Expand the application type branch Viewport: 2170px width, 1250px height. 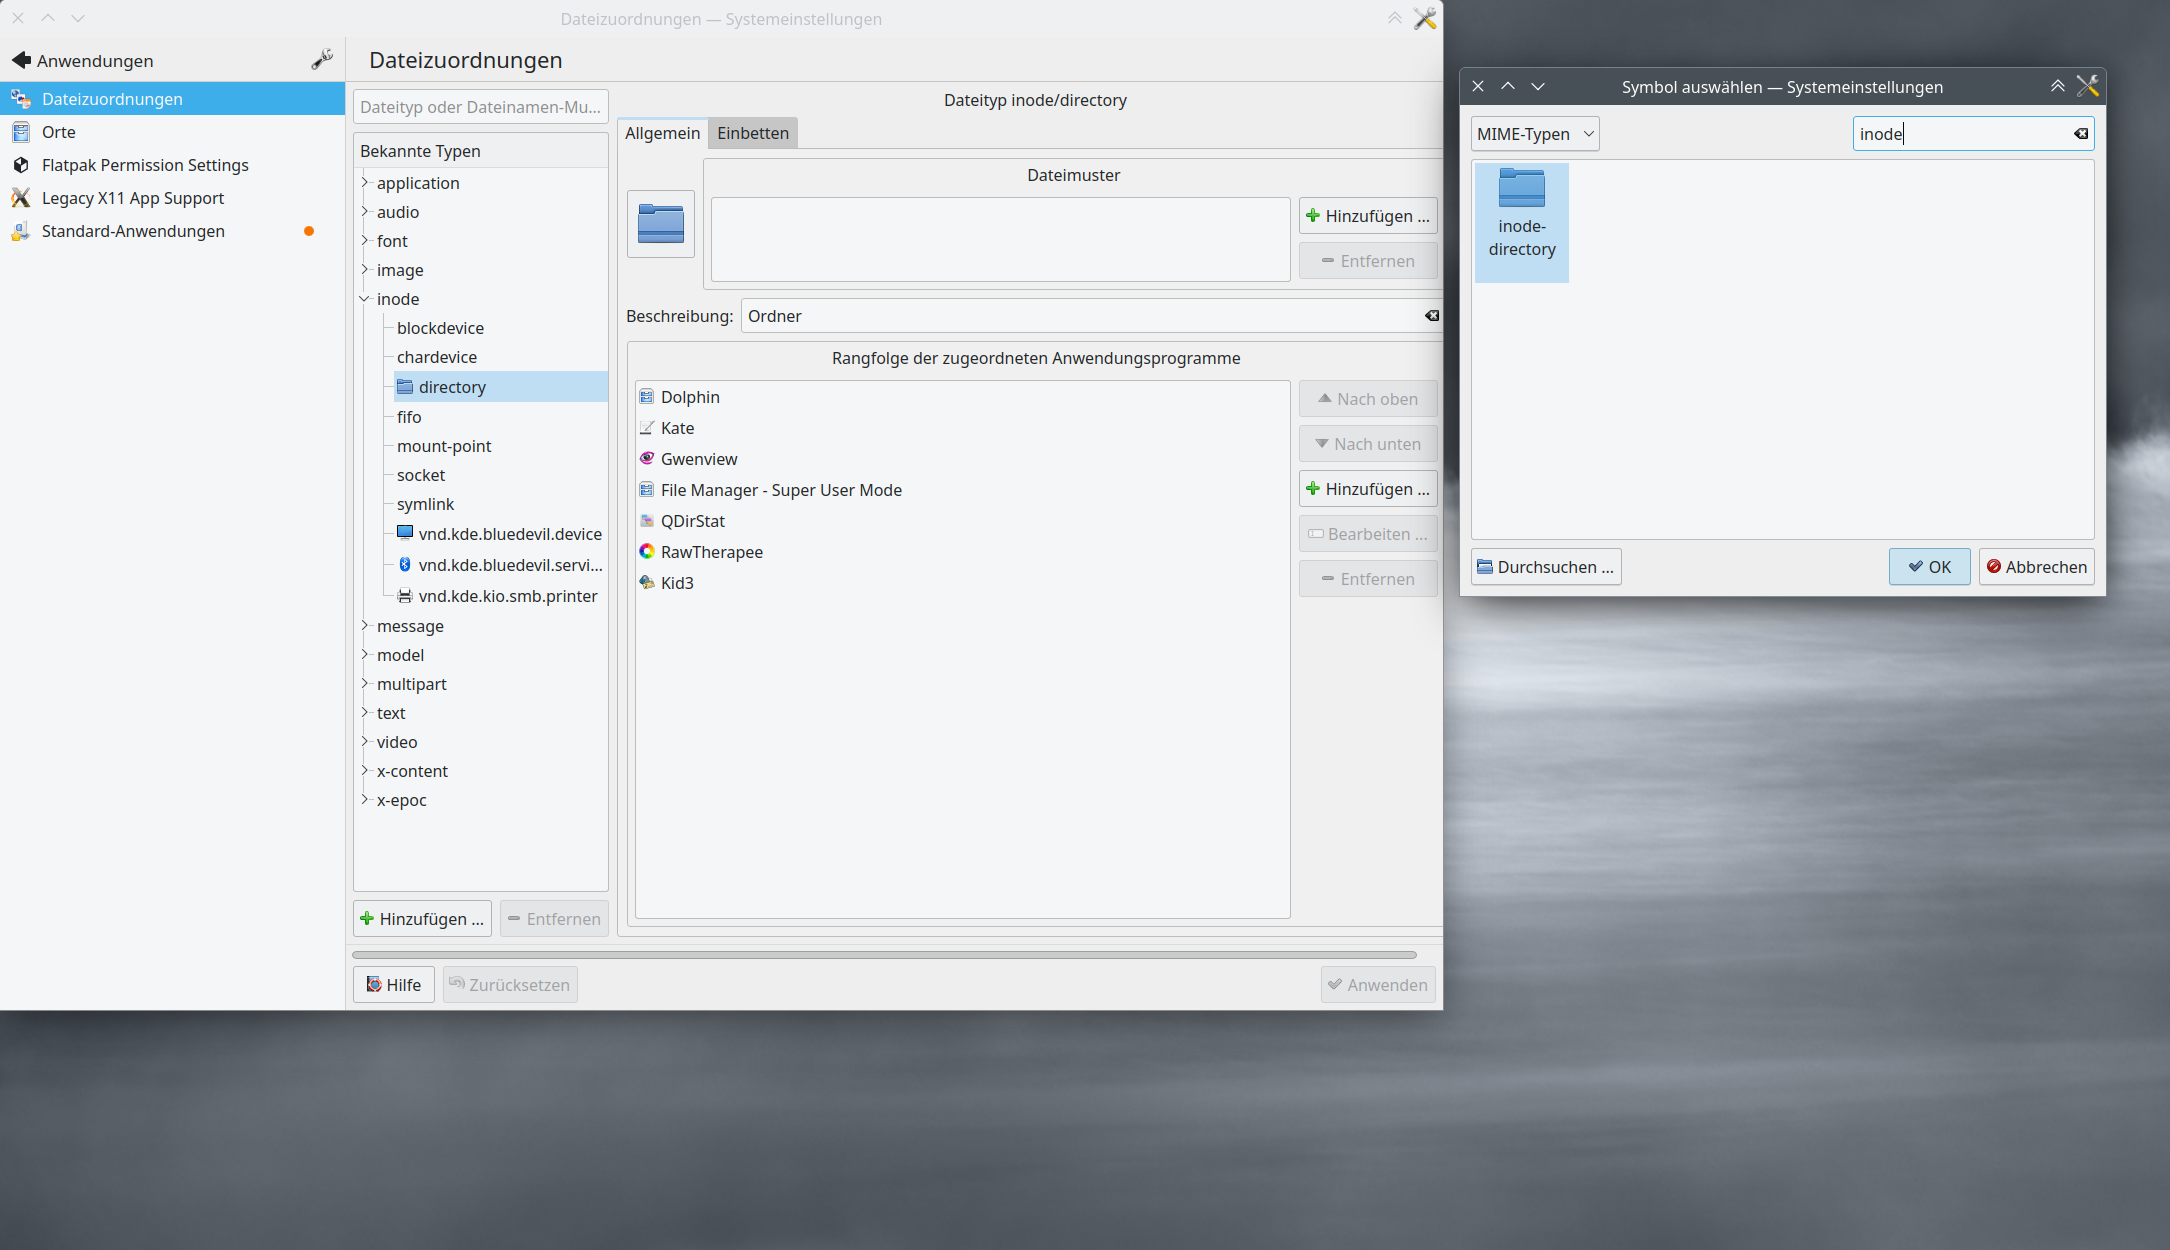(x=365, y=182)
